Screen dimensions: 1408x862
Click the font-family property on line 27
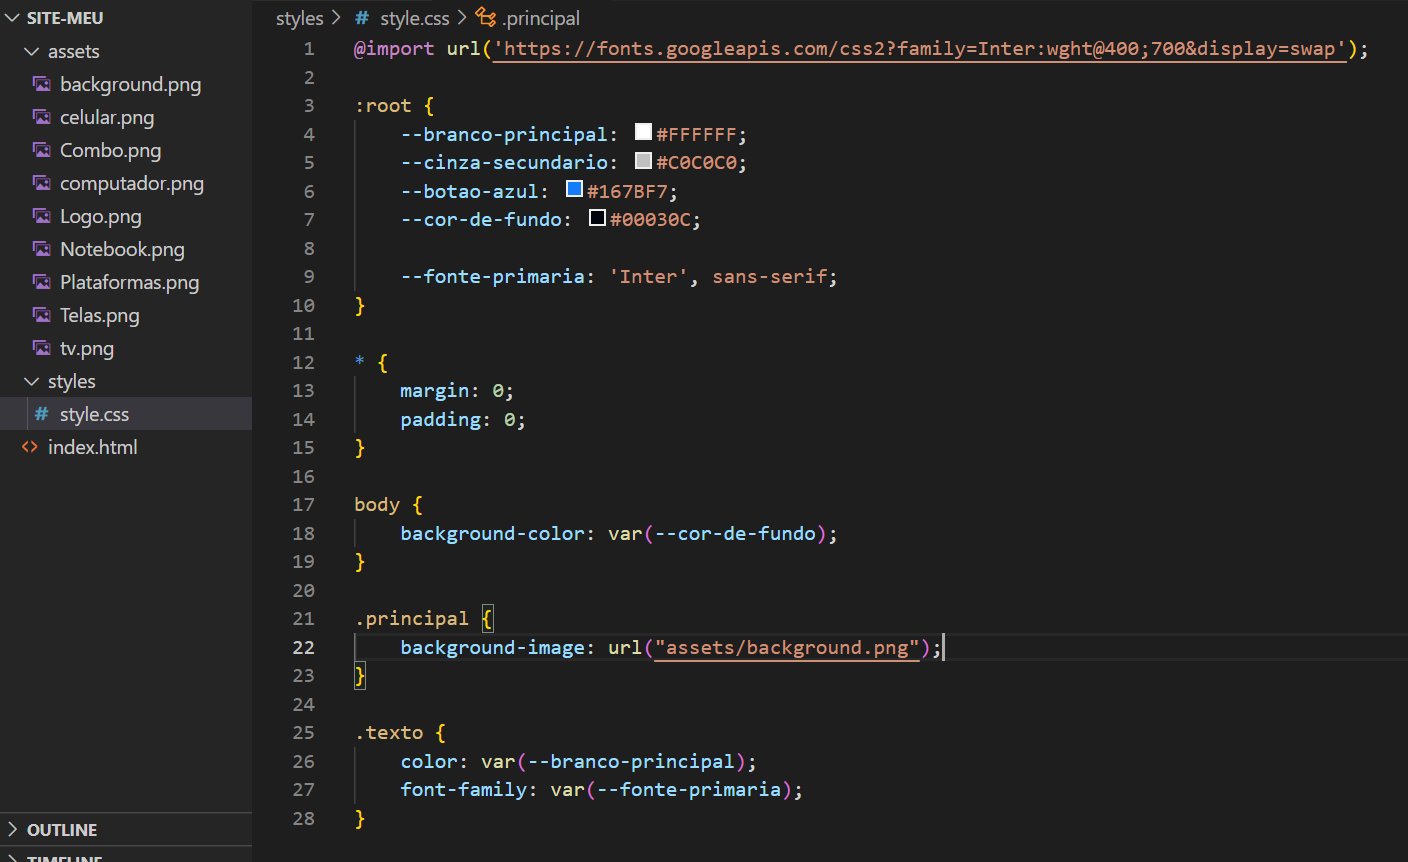tap(463, 789)
